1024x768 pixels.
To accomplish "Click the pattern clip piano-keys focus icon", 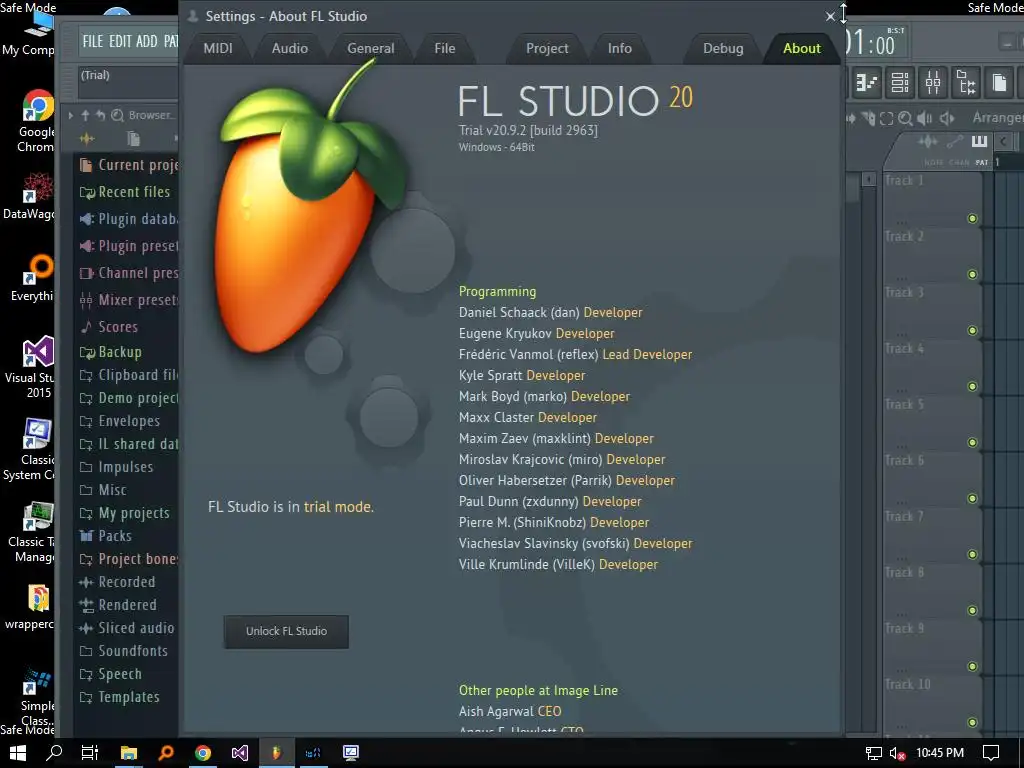I will pyautogui.click(x=979, y=142).
